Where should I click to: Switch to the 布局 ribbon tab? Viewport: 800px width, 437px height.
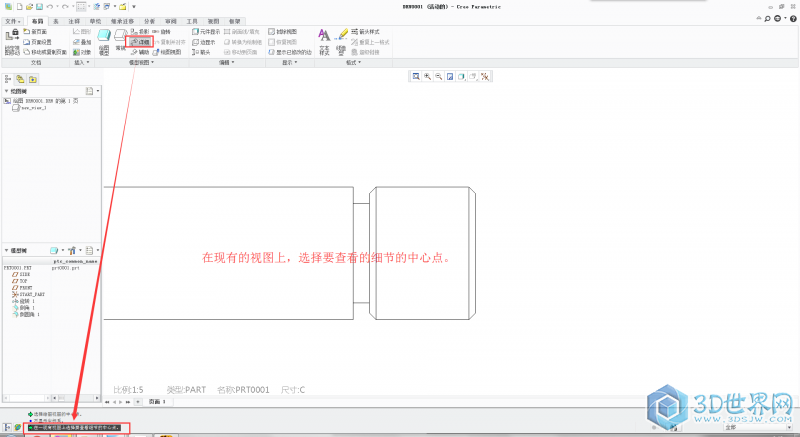click(37, 21)
